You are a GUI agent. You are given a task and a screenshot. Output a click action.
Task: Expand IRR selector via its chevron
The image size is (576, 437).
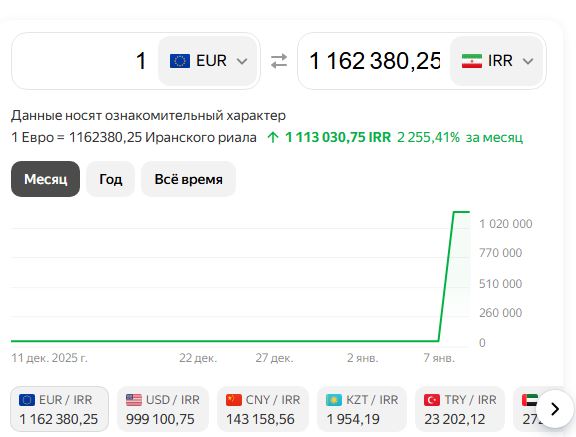[x=528, y=61]
